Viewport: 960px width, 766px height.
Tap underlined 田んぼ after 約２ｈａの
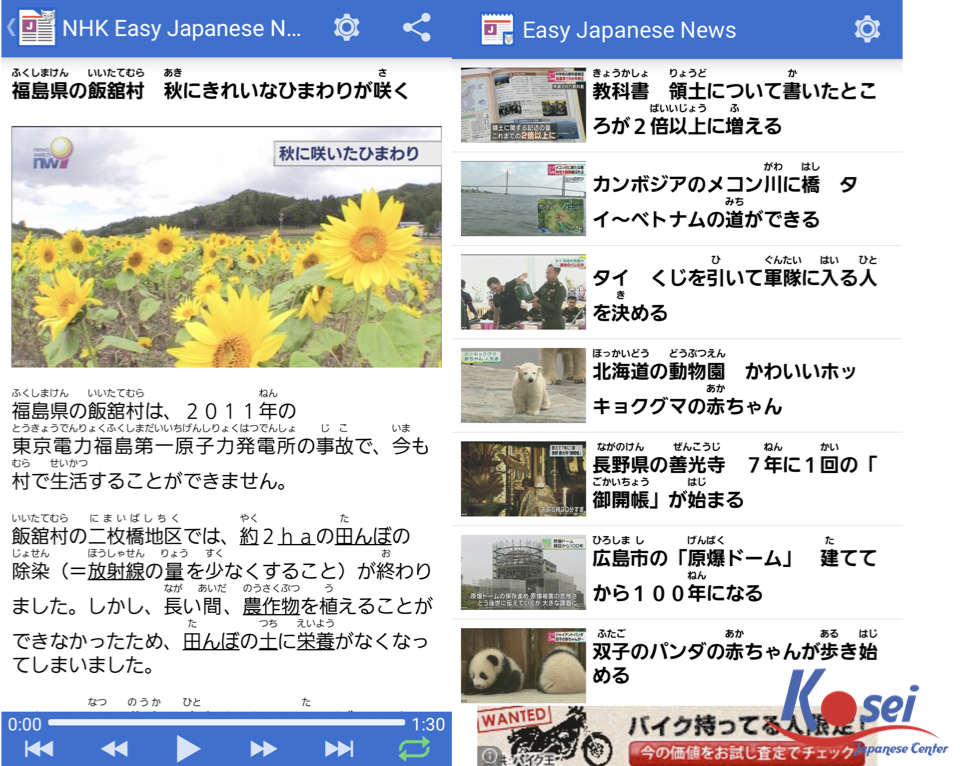point(362,536)
